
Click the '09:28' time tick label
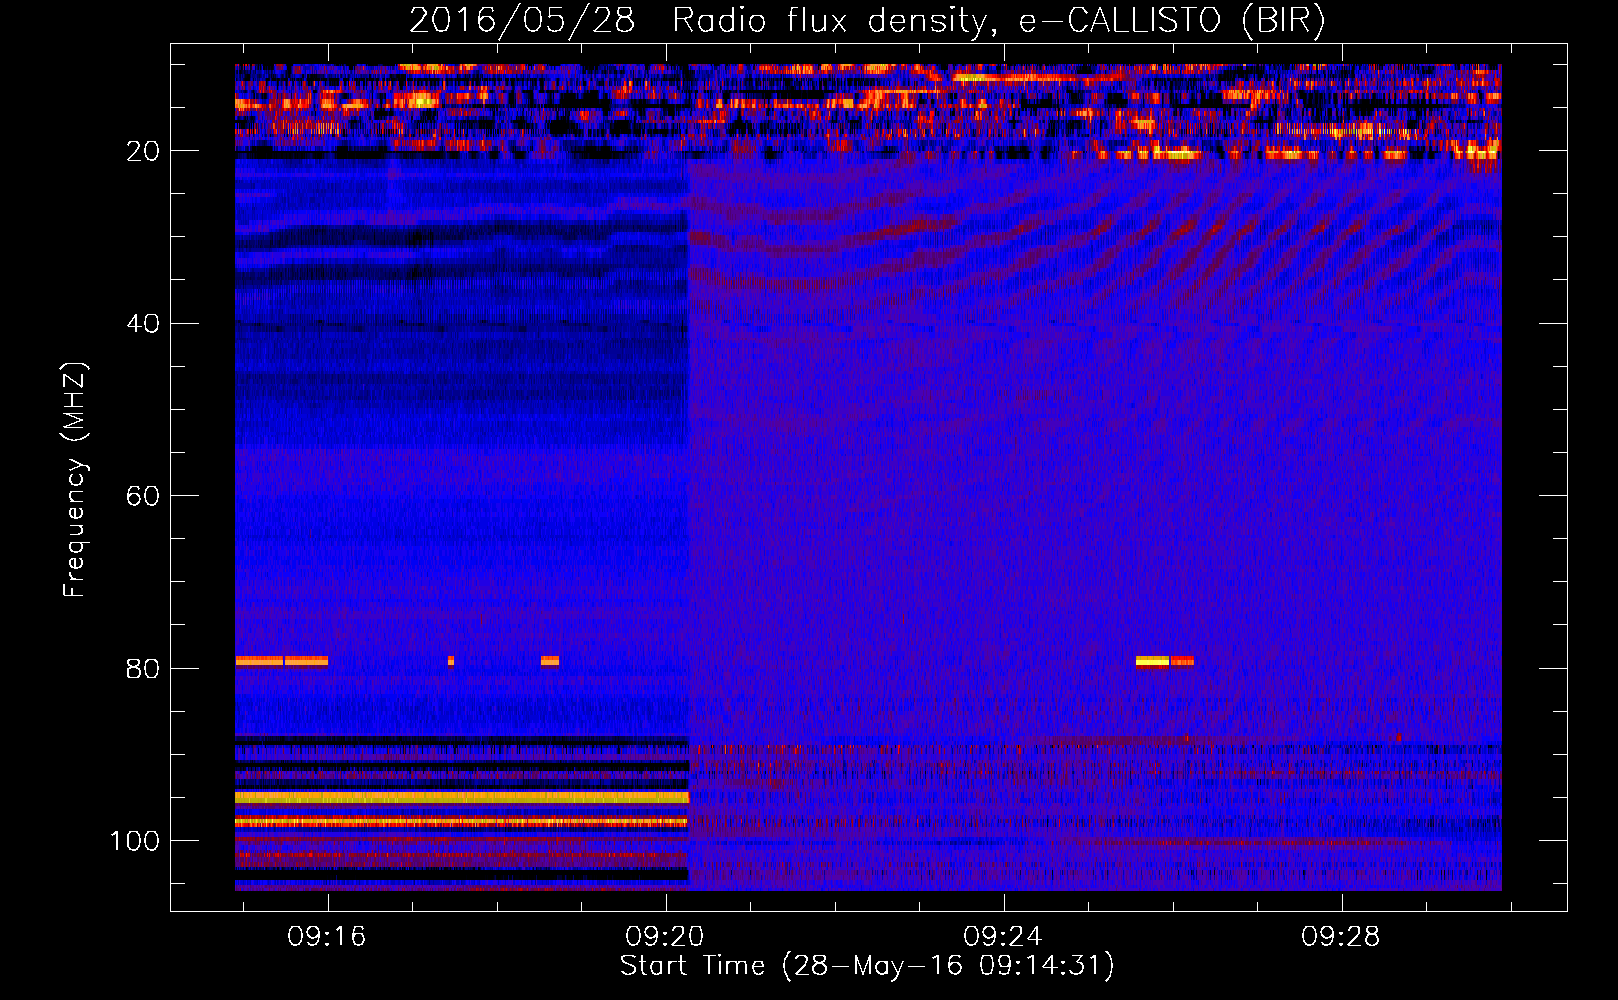click(x=1341, y=937)
